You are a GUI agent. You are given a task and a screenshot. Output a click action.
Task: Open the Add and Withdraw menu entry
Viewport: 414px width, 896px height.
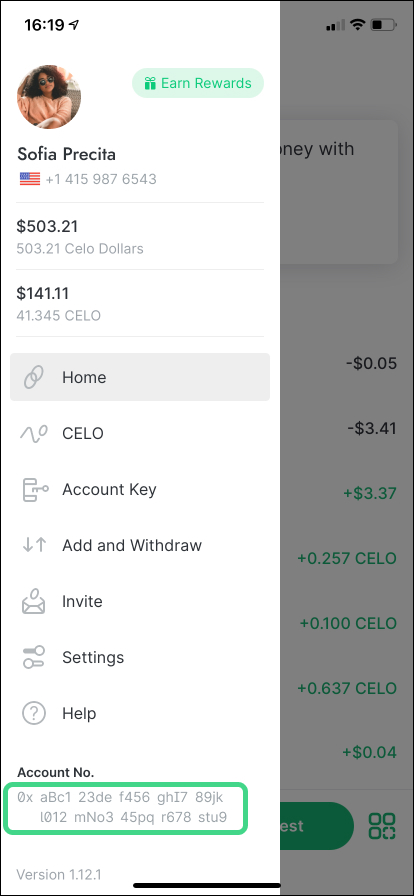click(140, 545)
